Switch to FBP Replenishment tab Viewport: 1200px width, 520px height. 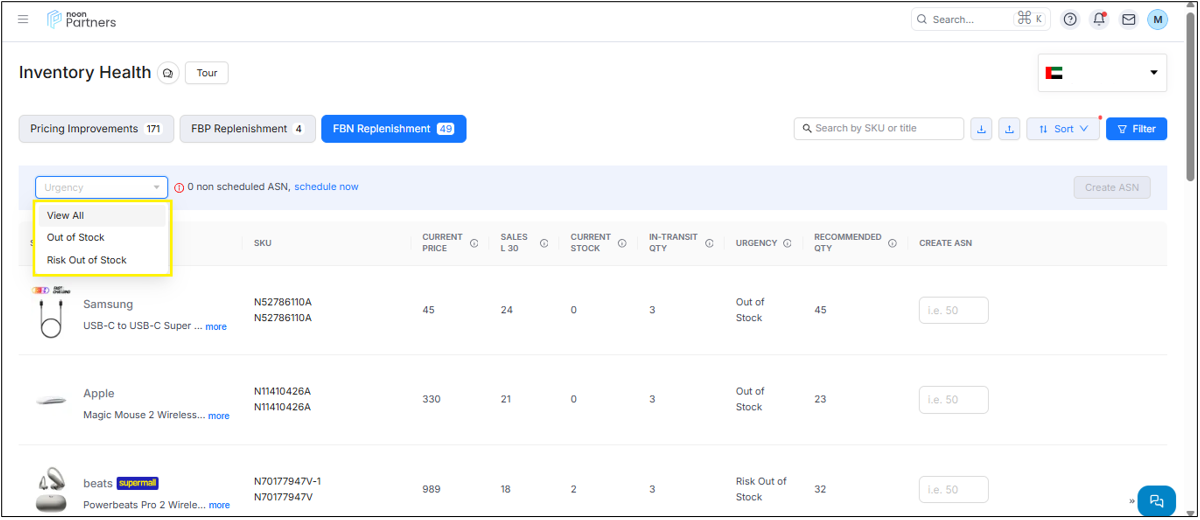(x=247, y=129)
